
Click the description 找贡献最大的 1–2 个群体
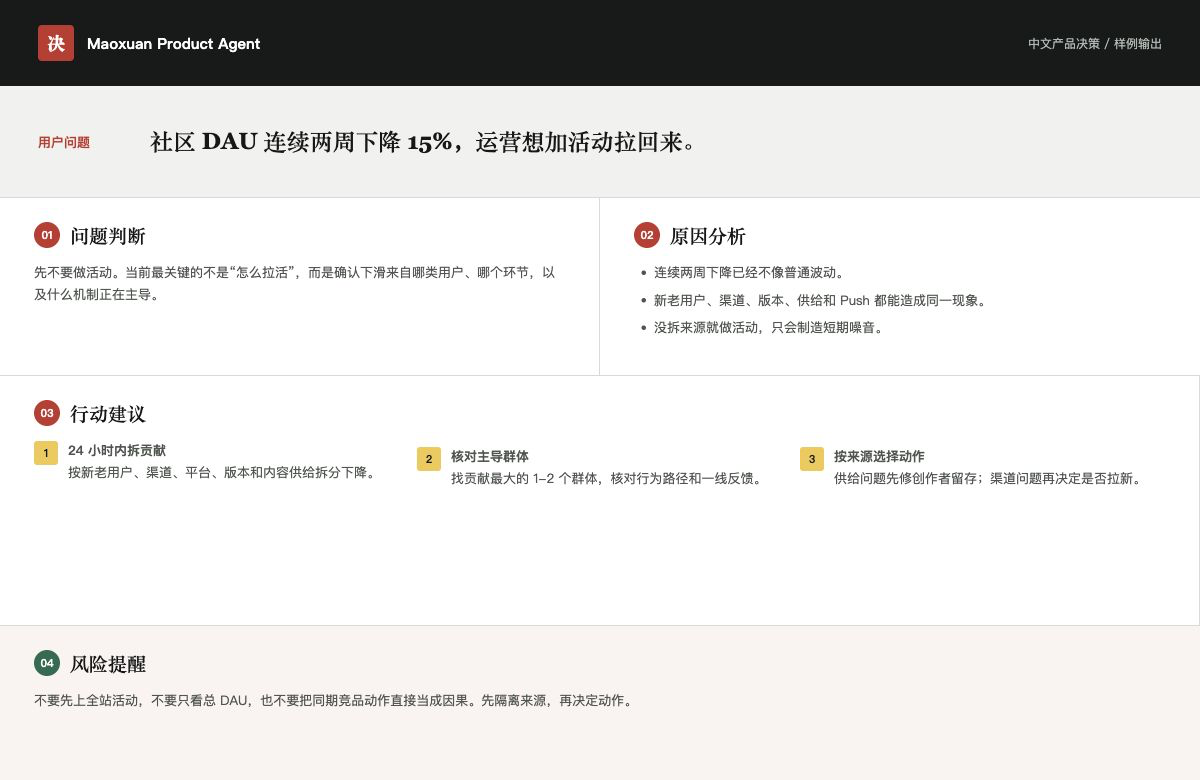coord(609,479)
